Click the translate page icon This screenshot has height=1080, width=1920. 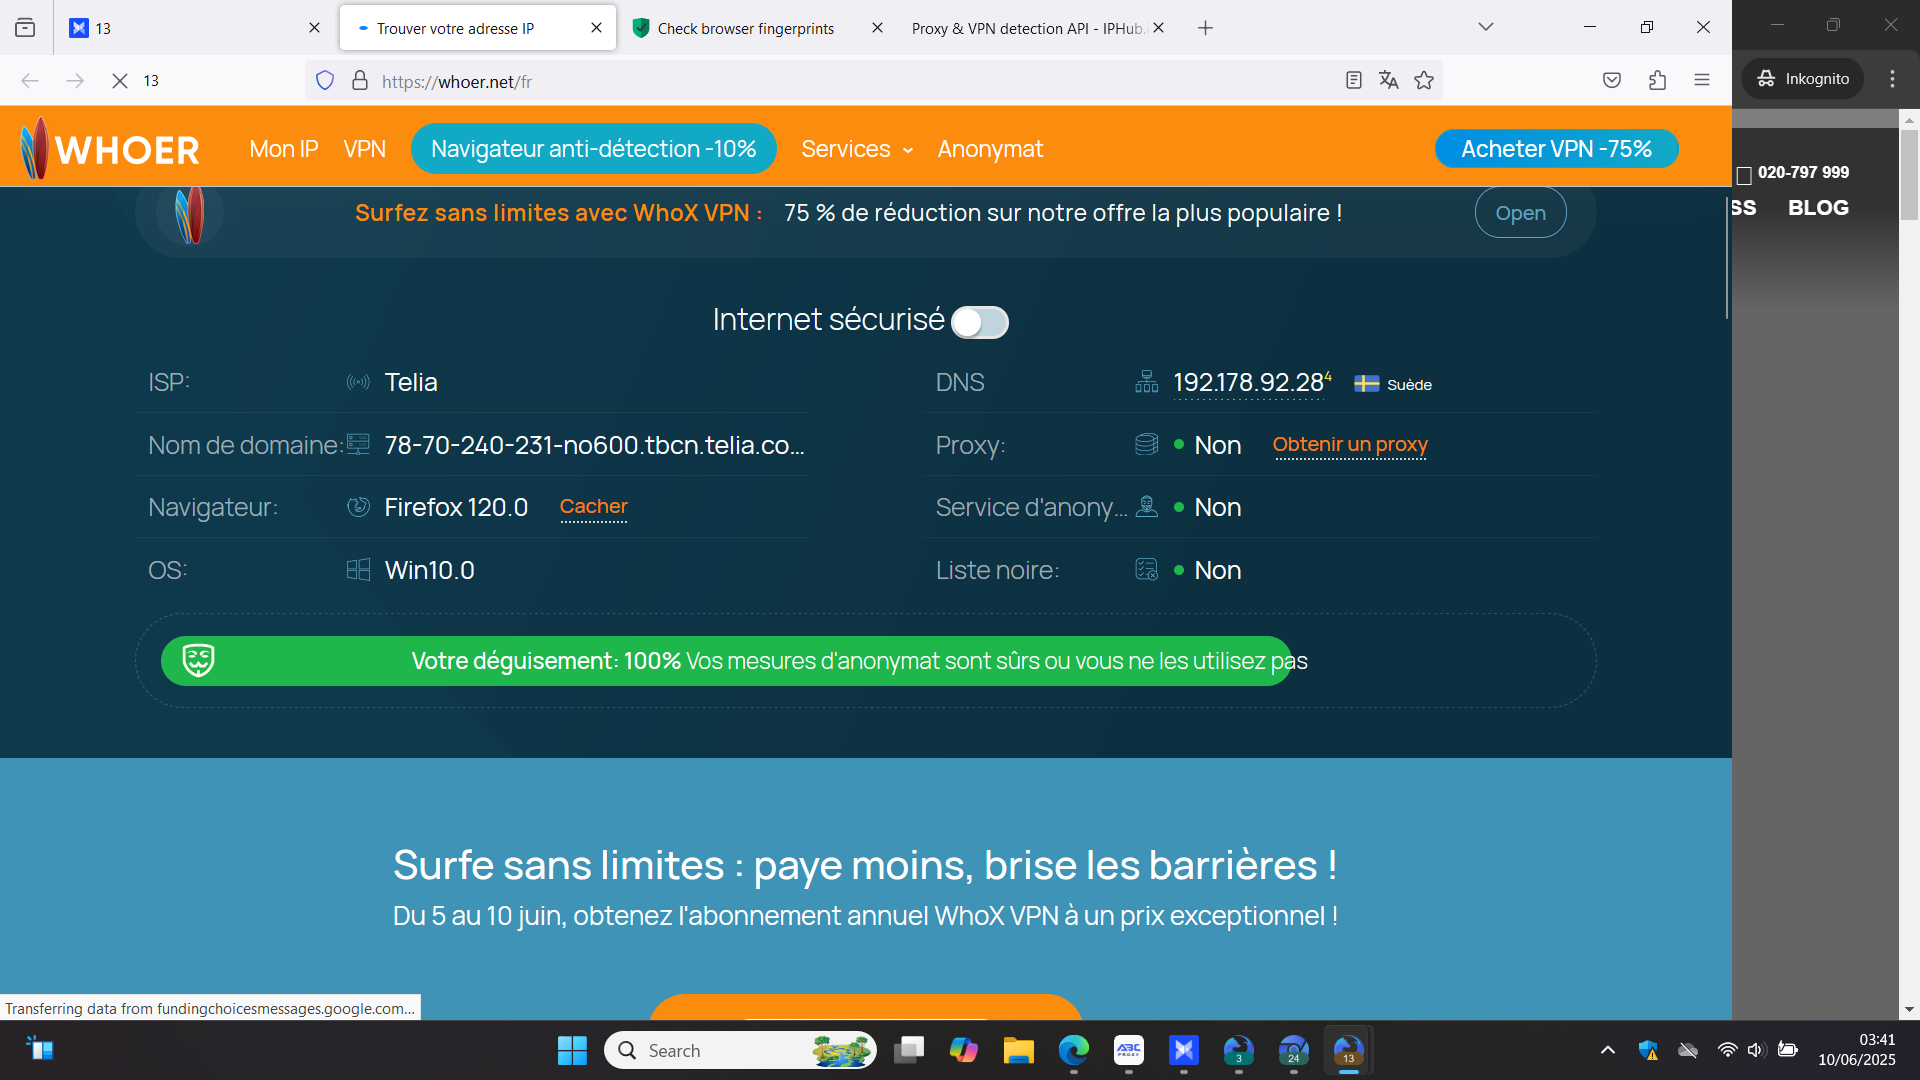click(1388, 81)
